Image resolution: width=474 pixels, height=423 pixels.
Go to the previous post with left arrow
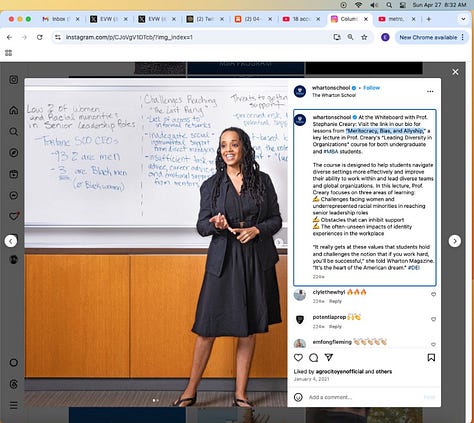point(11,241)
